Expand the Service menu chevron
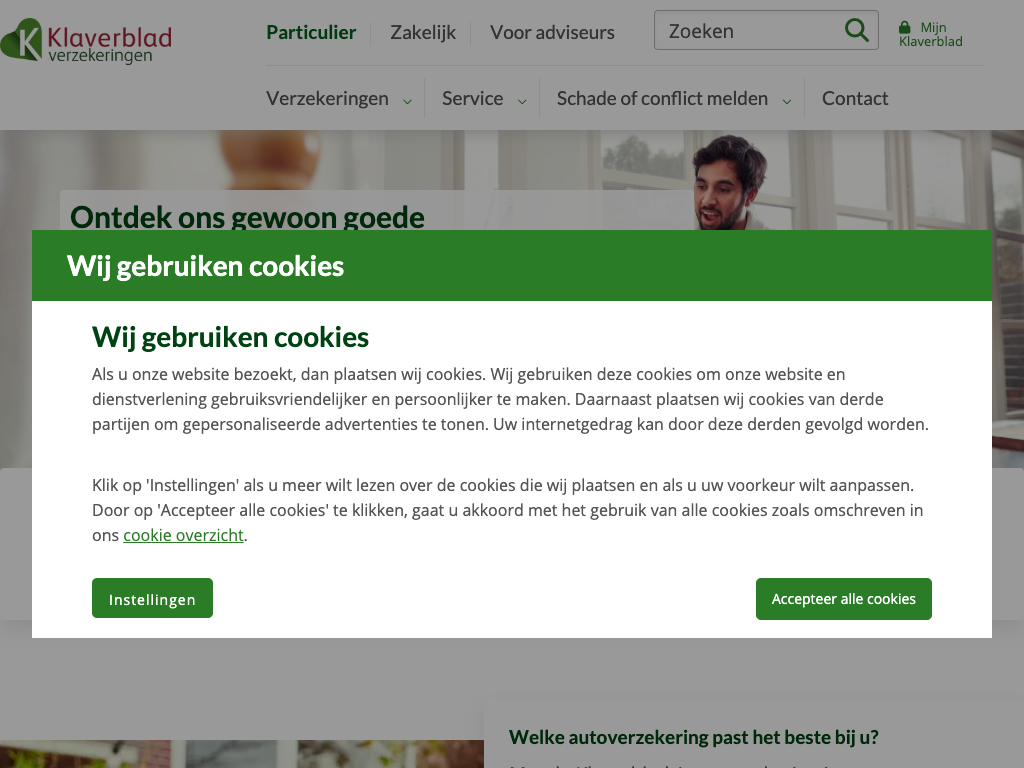 522,101
